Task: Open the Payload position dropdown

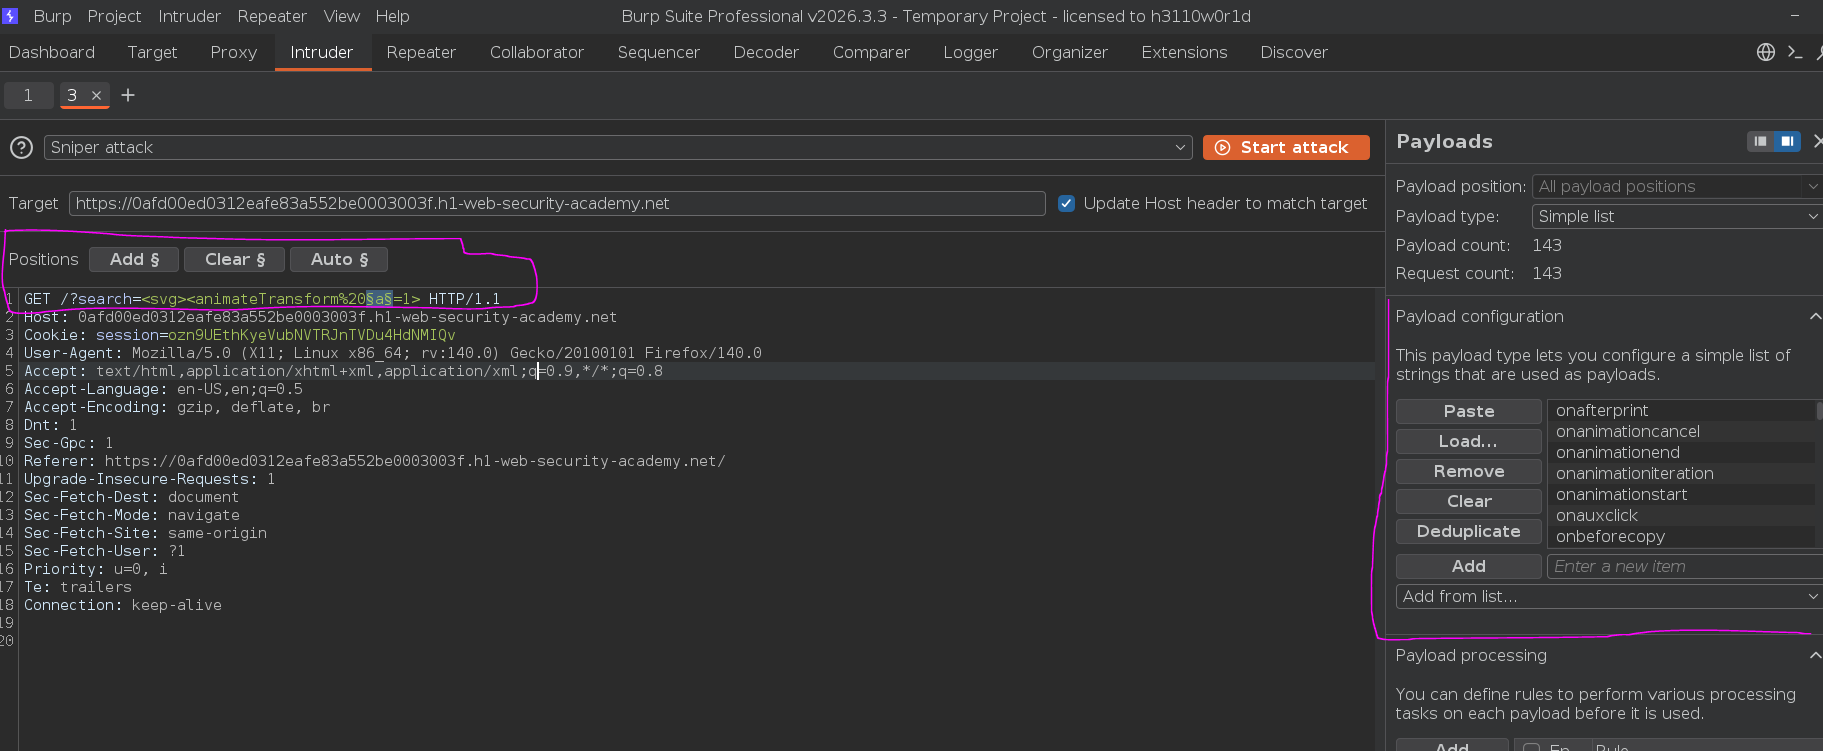Action: pos(1677,186)
